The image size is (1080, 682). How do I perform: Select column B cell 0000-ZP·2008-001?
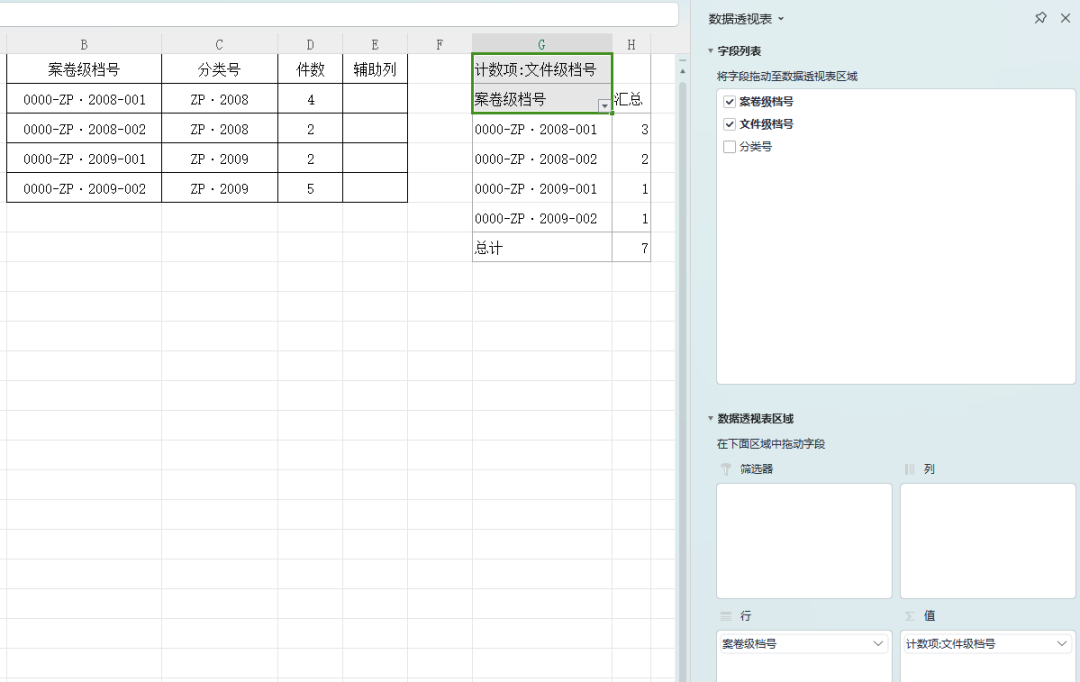click(x=84, y=99)
